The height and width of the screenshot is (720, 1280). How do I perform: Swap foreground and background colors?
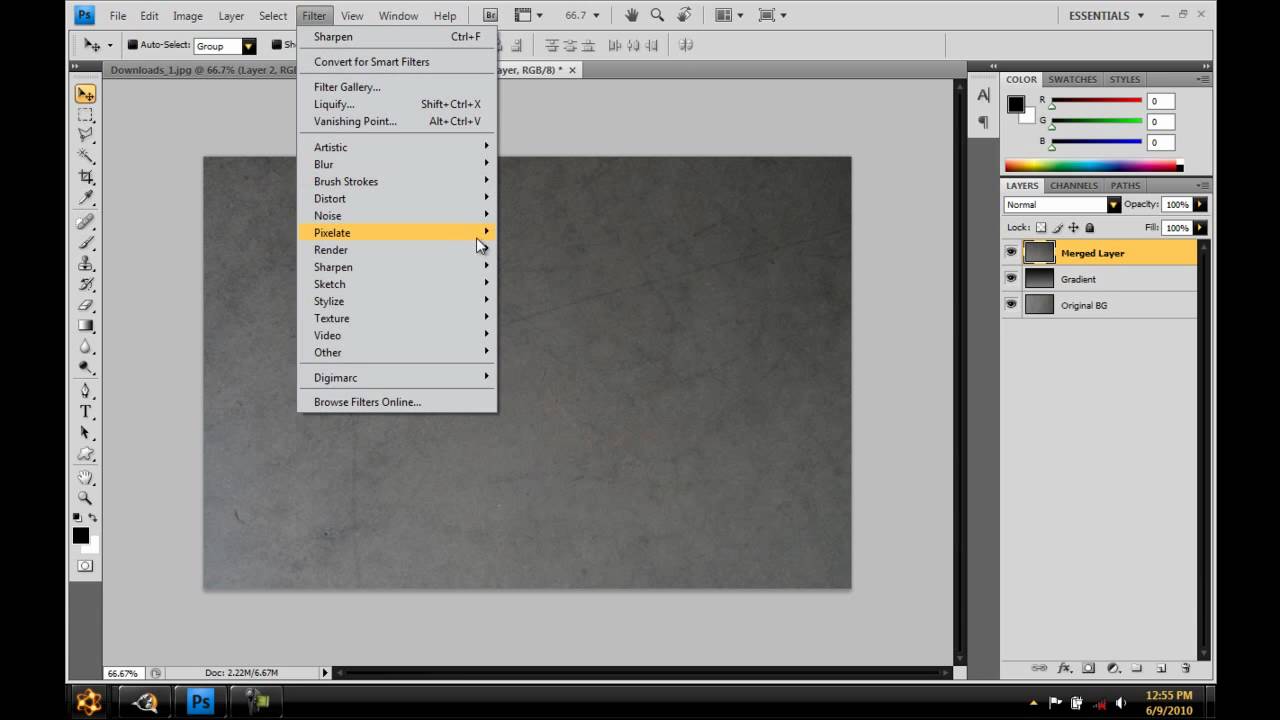[93, 518]
